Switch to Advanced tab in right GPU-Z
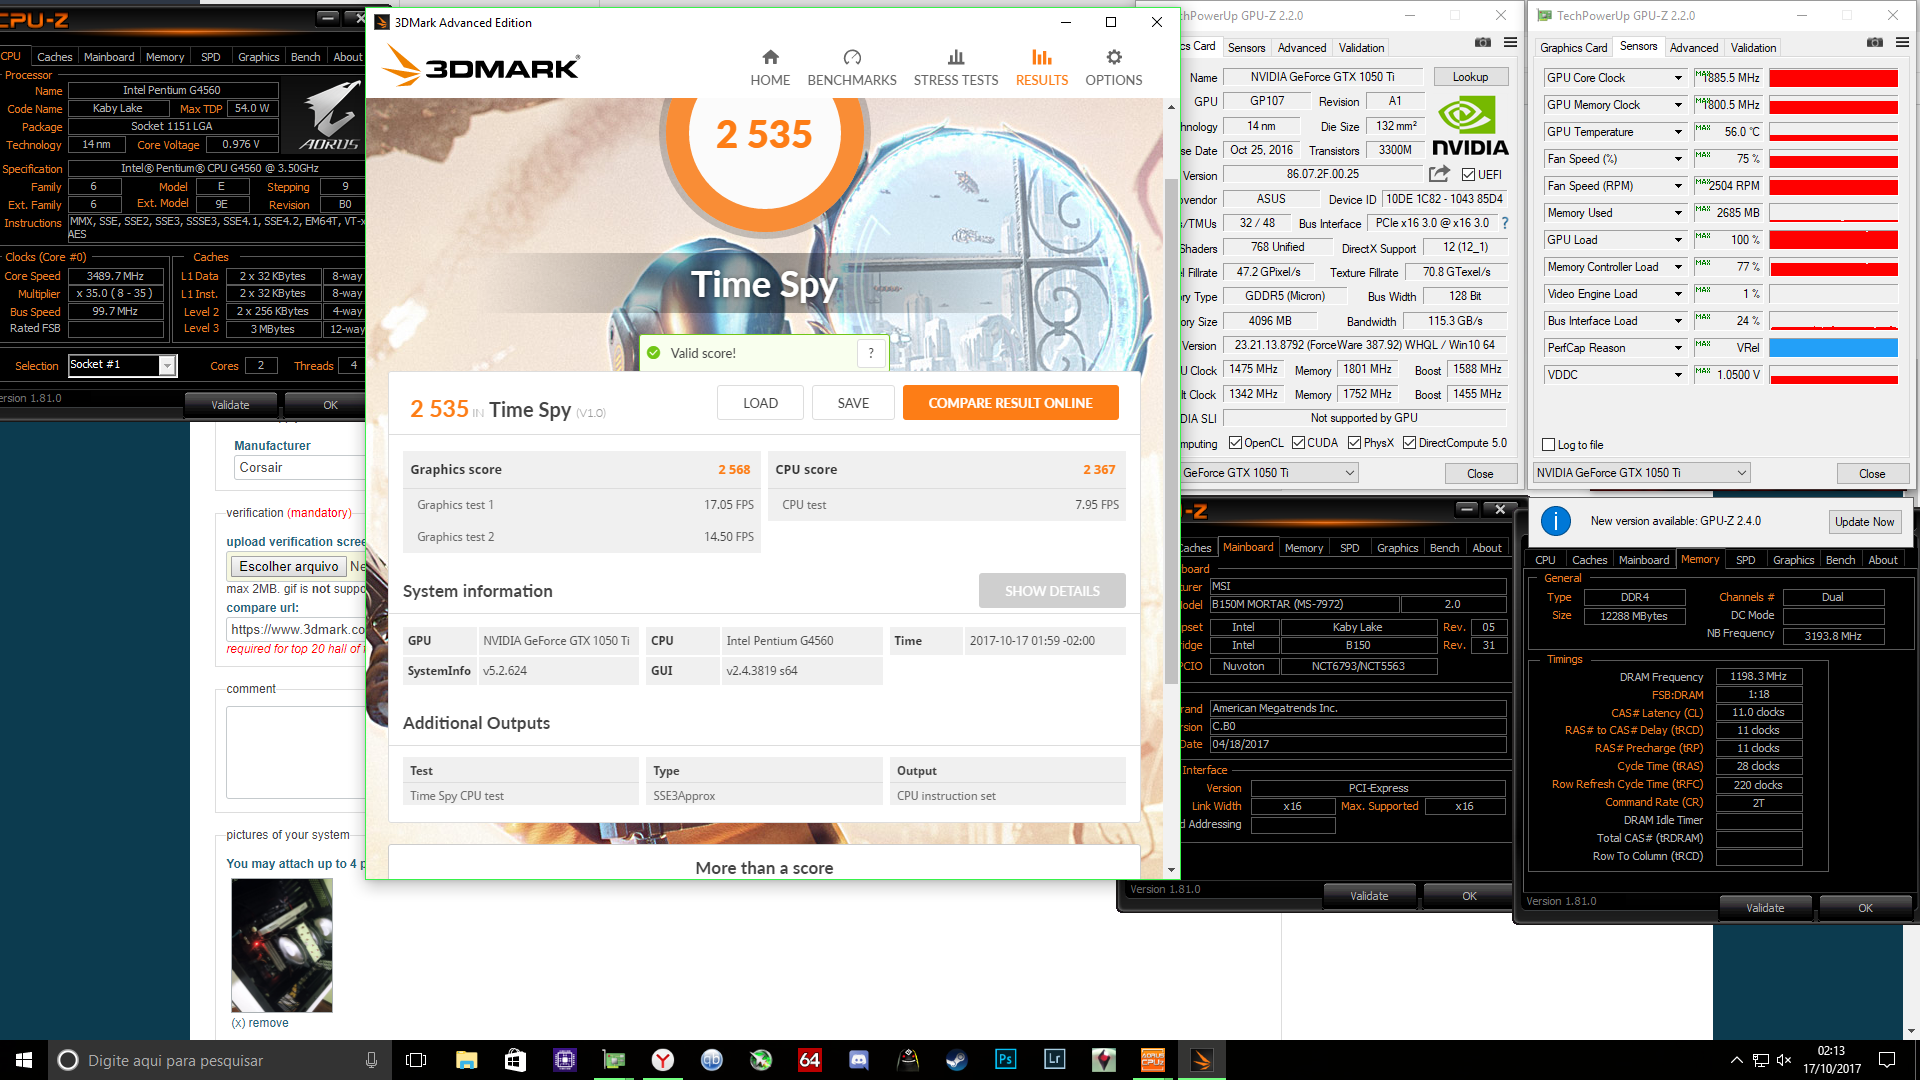The image size is (1920, 1080). pyautogui.click(x=1694, y=47)
